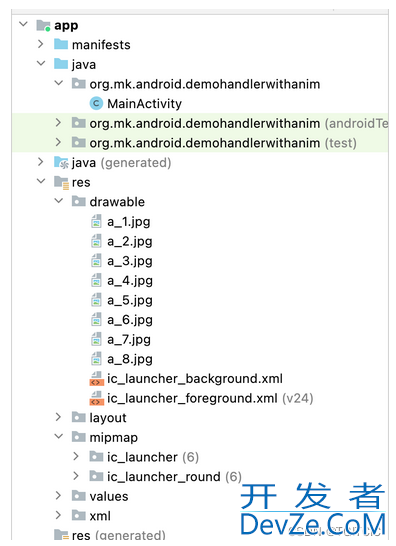The width and height of the screenshot is (396, 546).
Task: Expand the ic_launcher_round (6) group
Action: [76, 475]
